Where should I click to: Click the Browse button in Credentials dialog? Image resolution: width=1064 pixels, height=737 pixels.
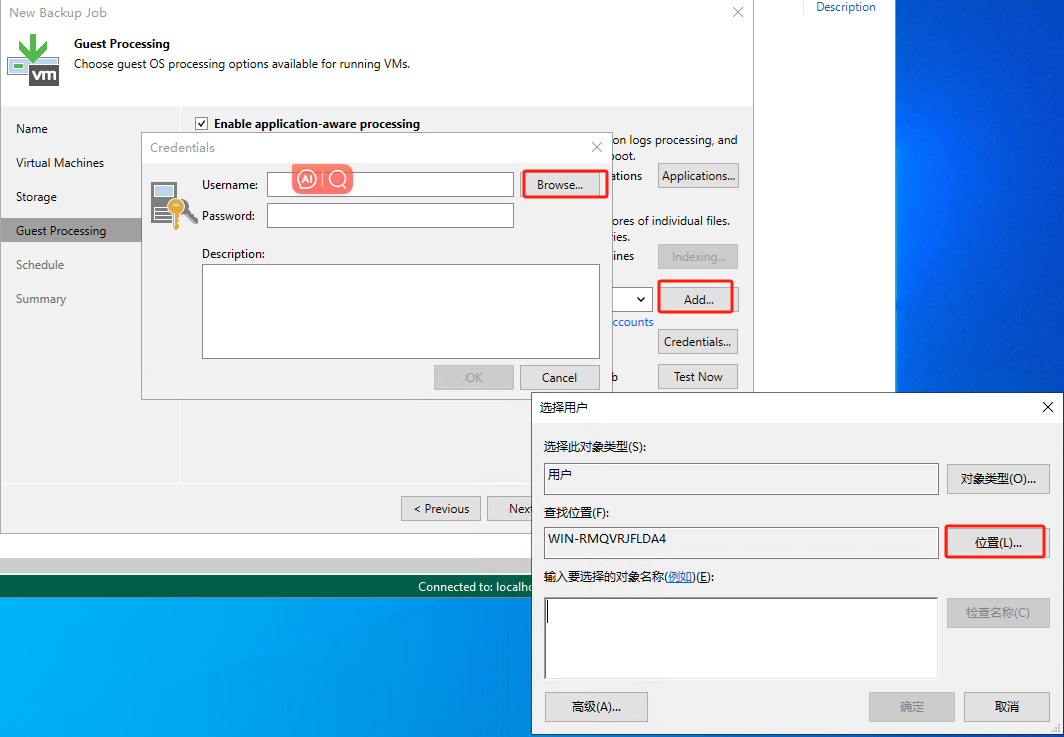pos(564,184)
